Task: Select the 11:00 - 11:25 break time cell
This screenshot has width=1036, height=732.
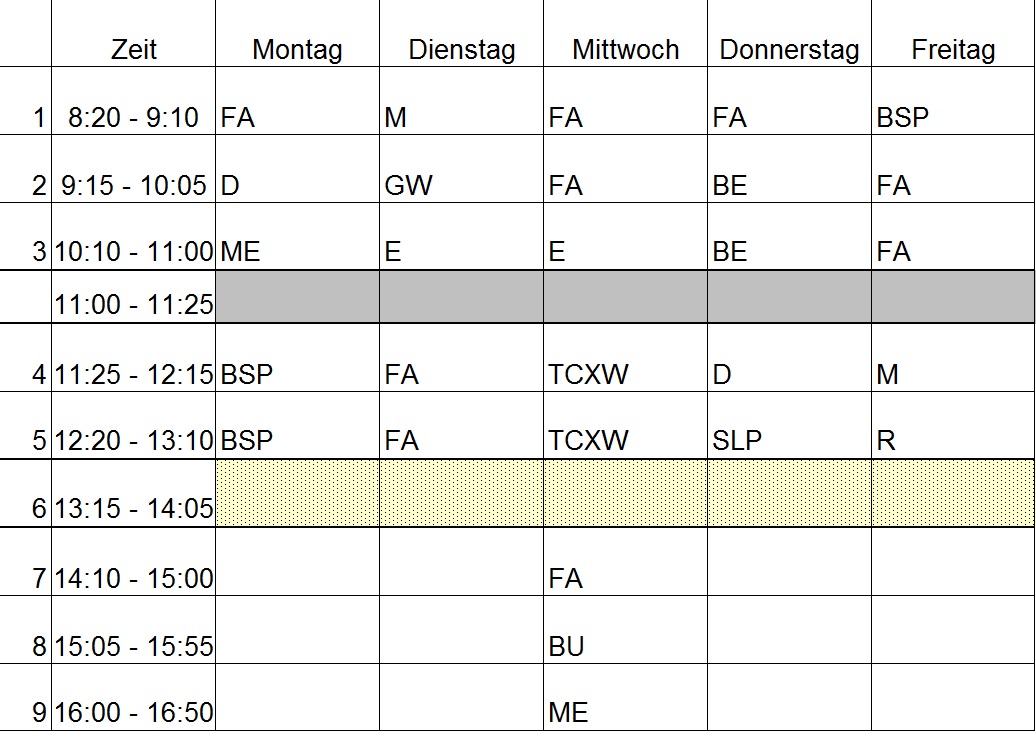Action: pyautogui.click(x=133, y=297)
